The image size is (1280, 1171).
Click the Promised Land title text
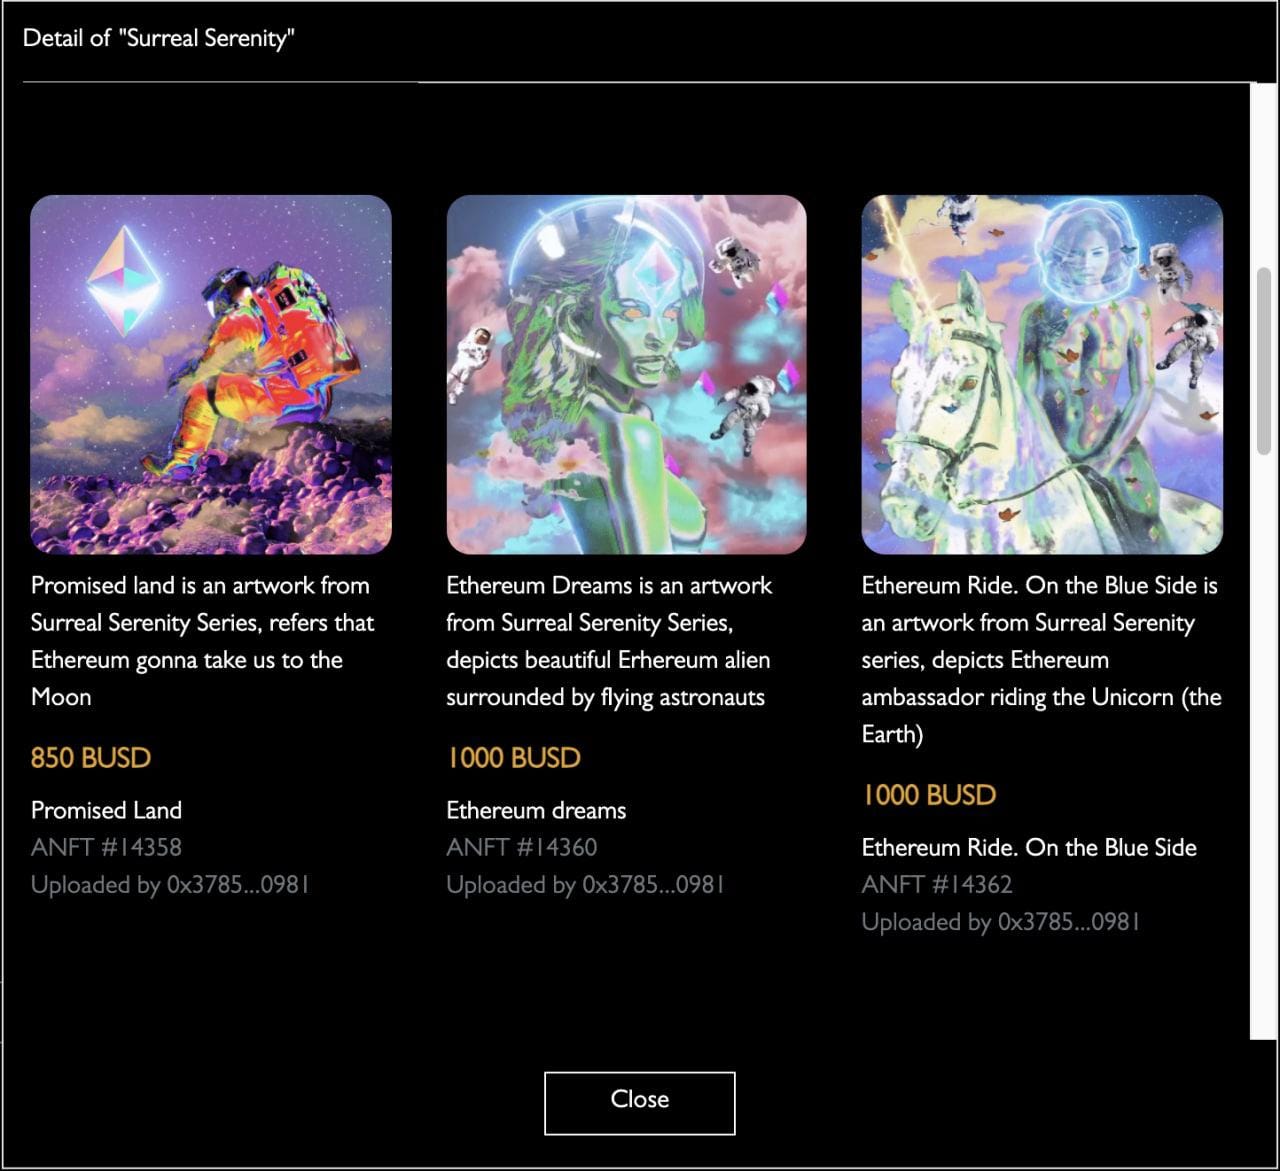pyautogui.click(x=107, y=810)
